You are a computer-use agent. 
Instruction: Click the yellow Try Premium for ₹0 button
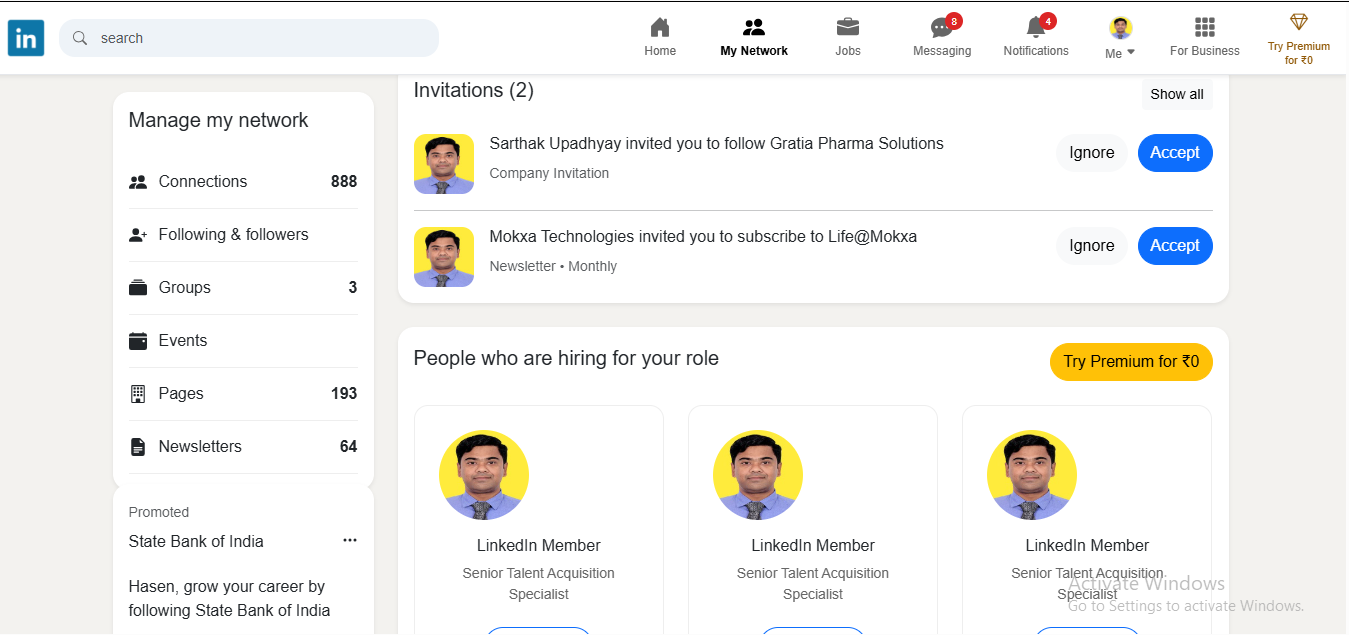pos(1131,362)
